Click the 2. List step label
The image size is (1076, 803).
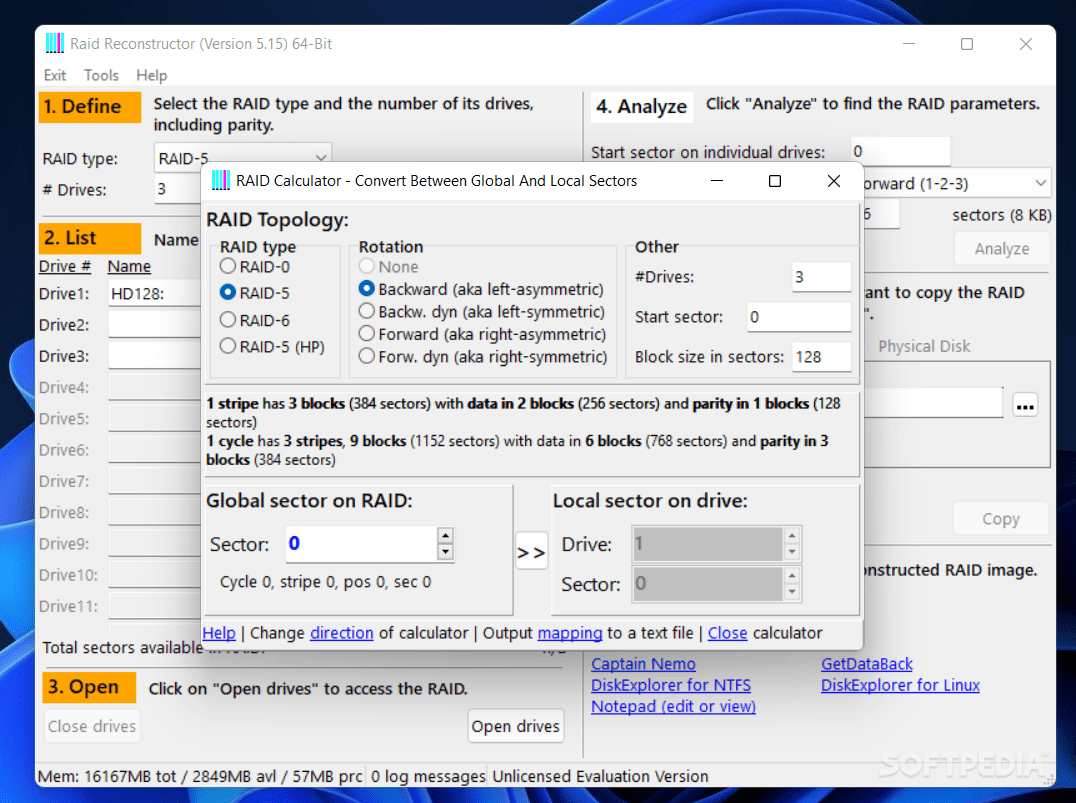pos(90,238)
